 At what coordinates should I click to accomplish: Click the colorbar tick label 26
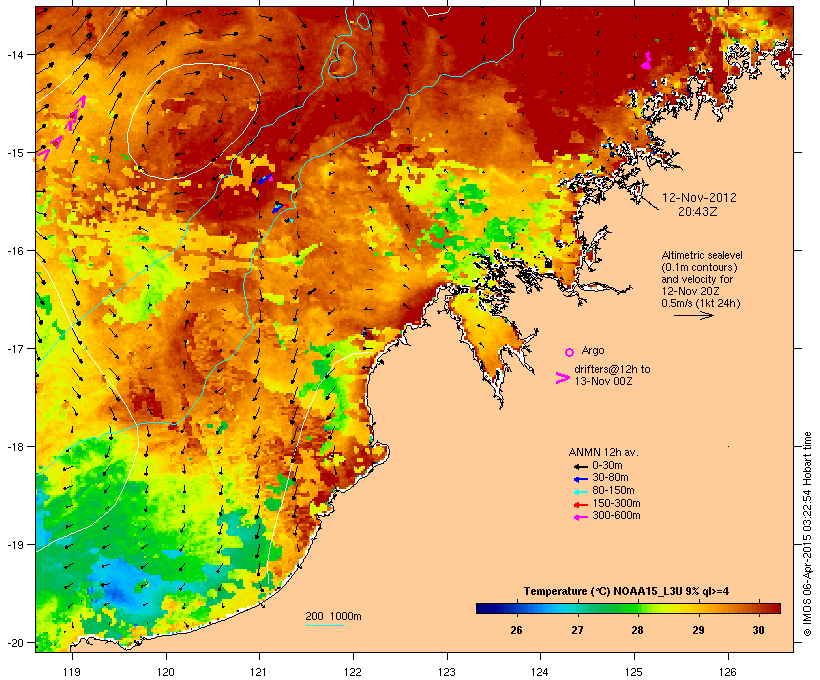[x=516, y=630]
